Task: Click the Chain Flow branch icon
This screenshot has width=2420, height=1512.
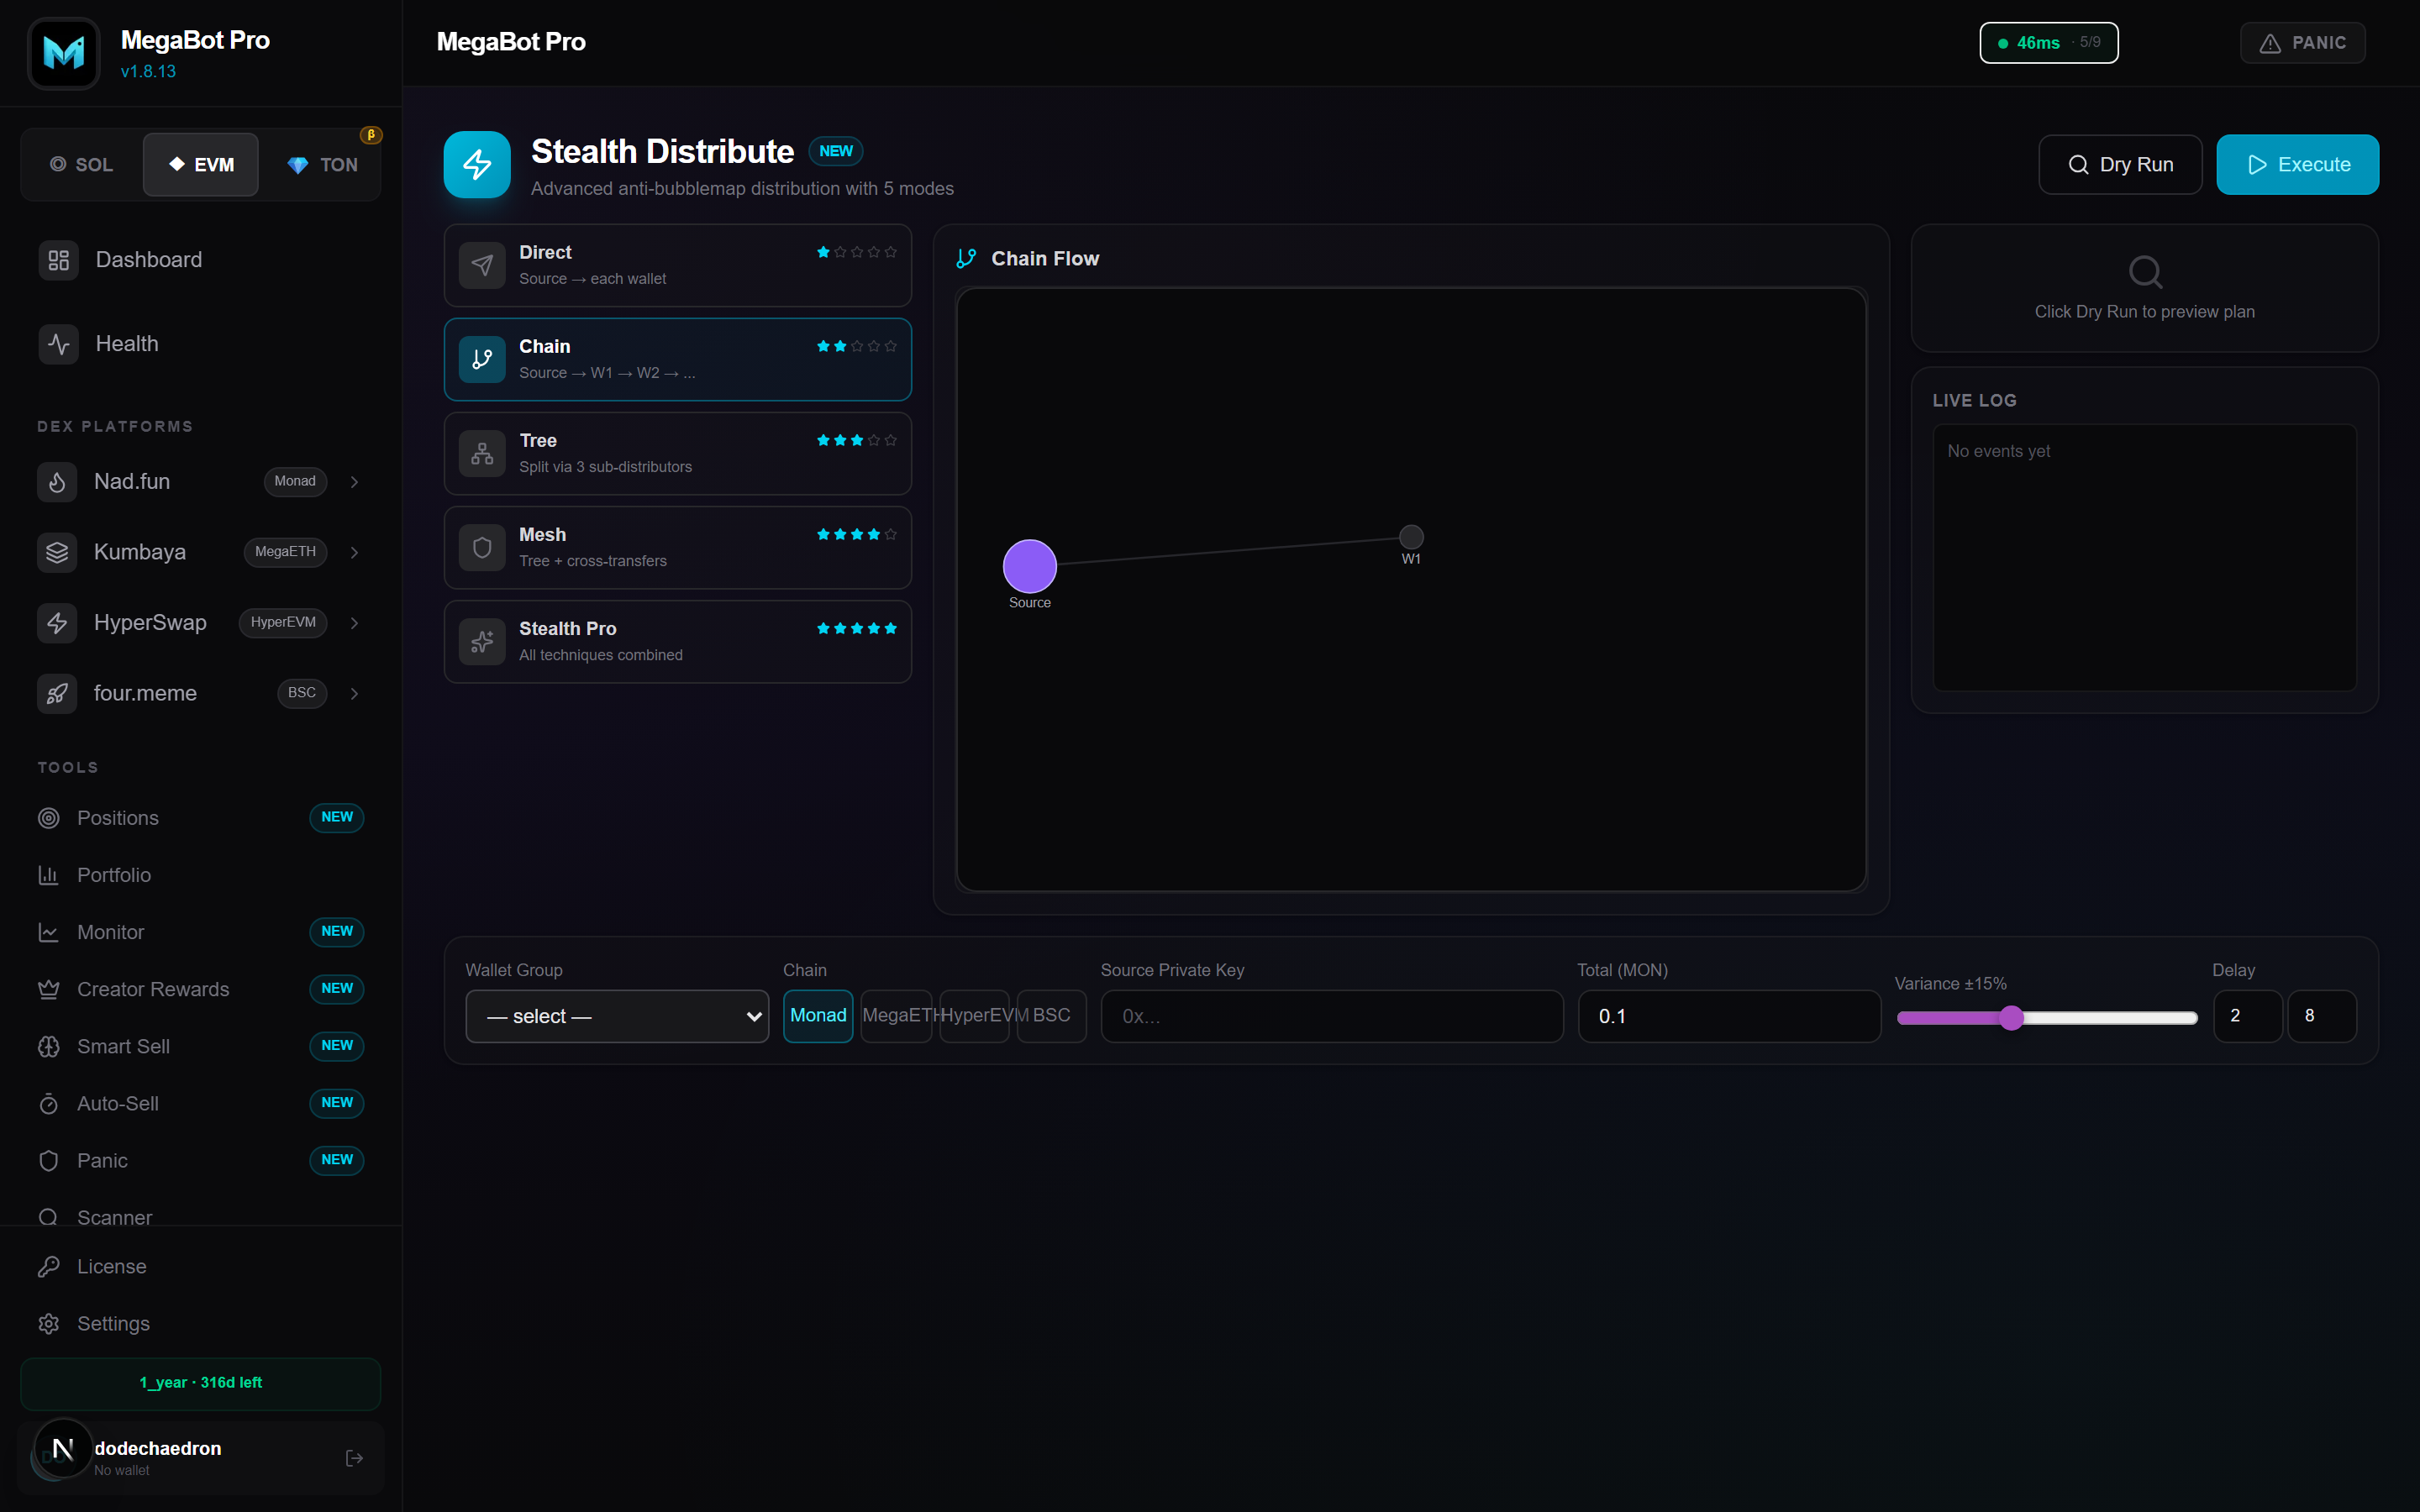Action: (x=966, y=259)
